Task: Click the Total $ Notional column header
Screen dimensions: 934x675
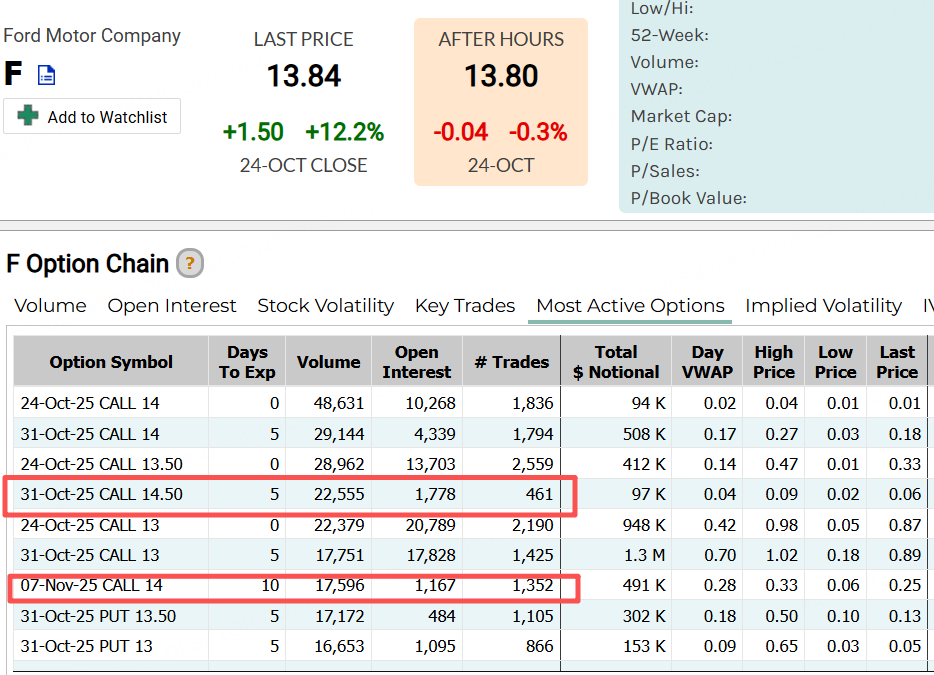Action: click(615, 362)
